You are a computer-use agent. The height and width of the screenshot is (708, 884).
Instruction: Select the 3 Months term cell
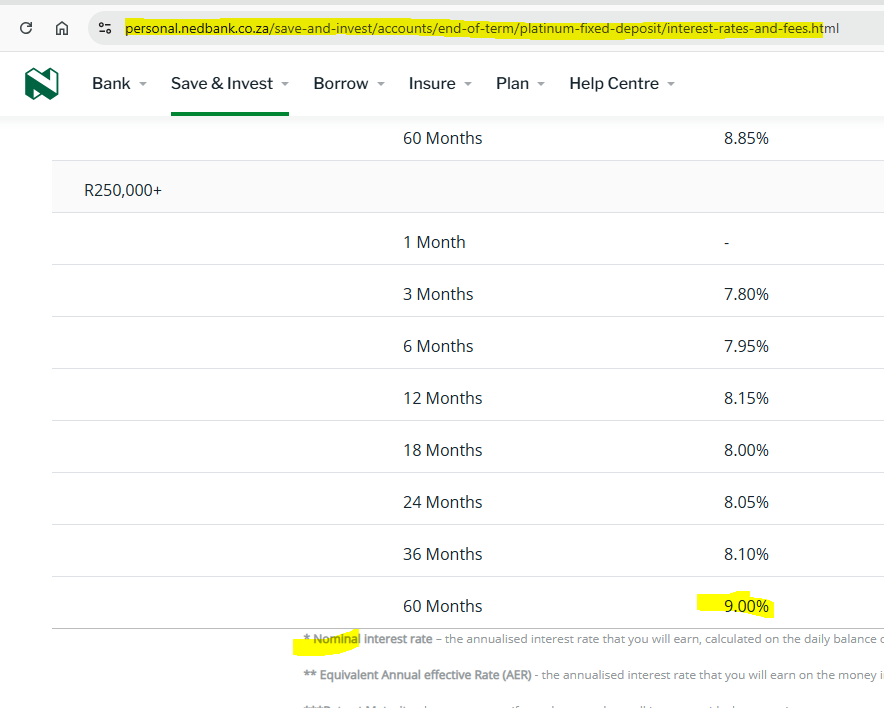438,294
